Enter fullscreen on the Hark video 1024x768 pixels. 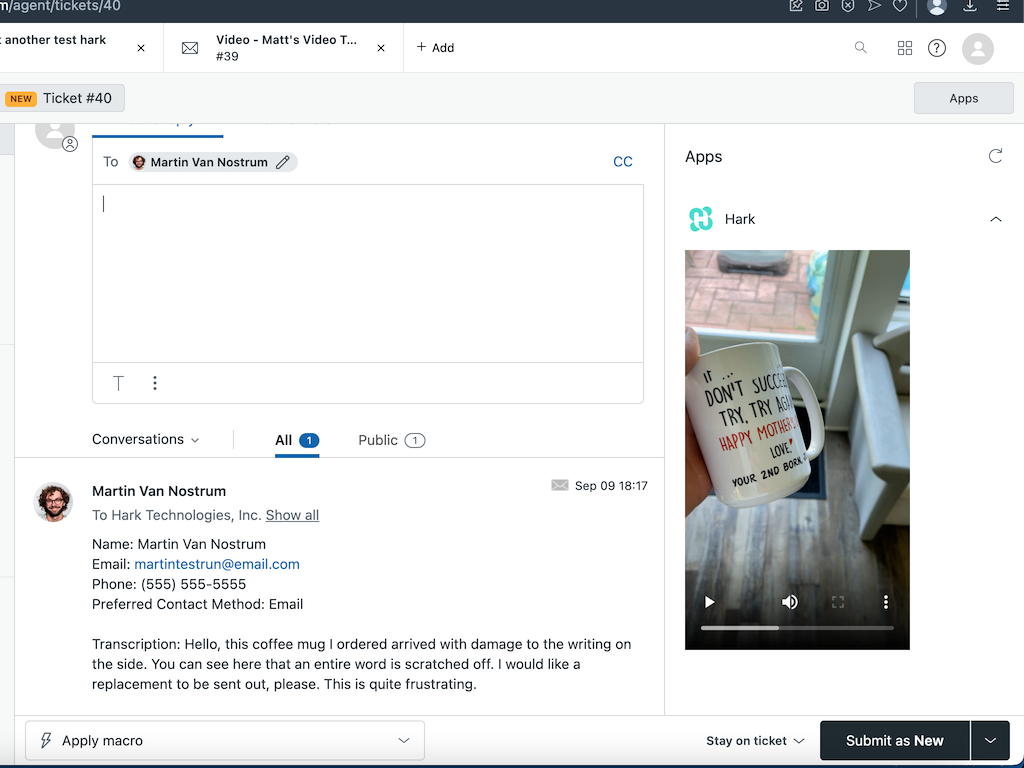(838, 602)
